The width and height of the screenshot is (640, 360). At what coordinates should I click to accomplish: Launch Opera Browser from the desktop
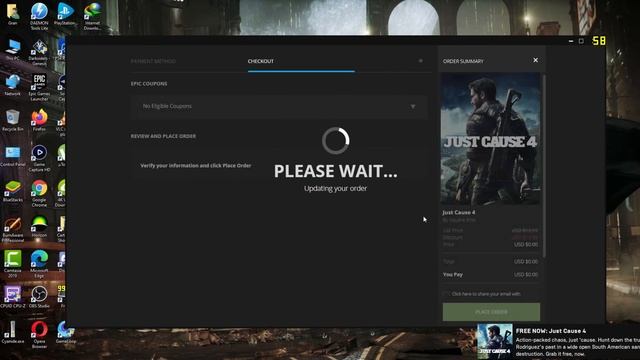(39, 334)
